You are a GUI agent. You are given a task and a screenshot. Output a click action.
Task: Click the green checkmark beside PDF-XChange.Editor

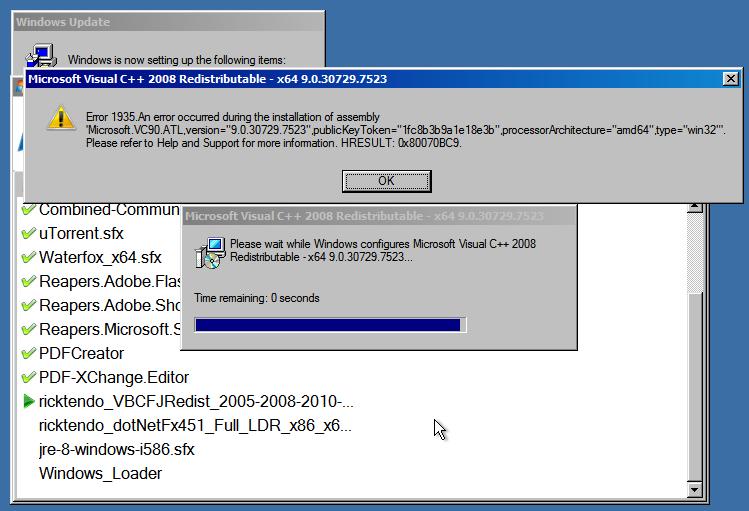point(29,377)
